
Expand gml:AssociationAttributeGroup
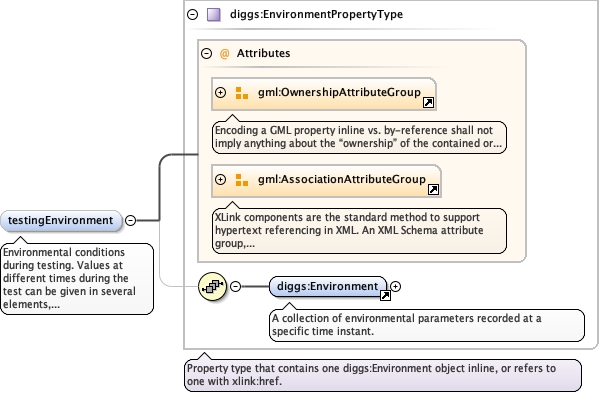(x=220, y=179)
